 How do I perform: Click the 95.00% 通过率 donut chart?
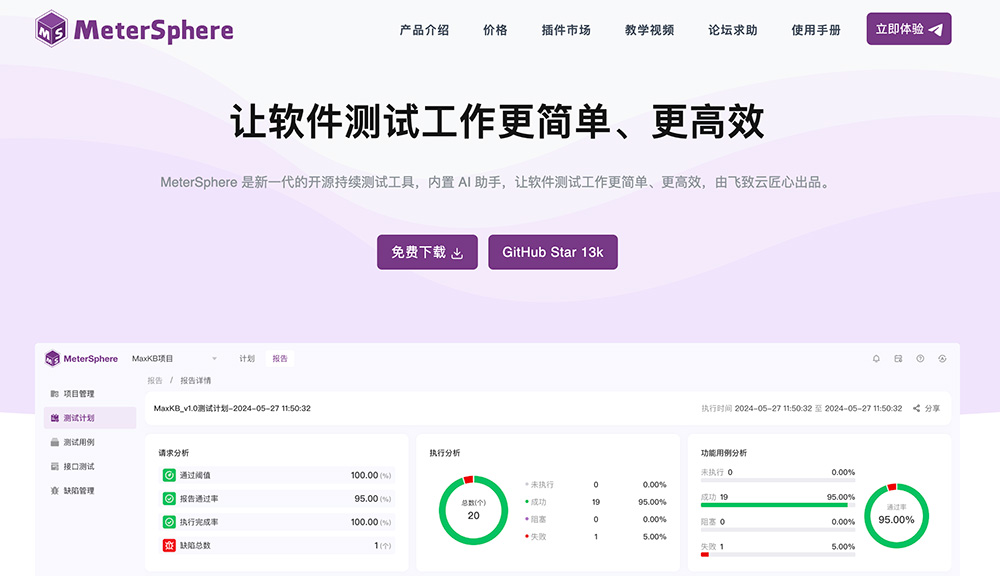click(896, 516)
